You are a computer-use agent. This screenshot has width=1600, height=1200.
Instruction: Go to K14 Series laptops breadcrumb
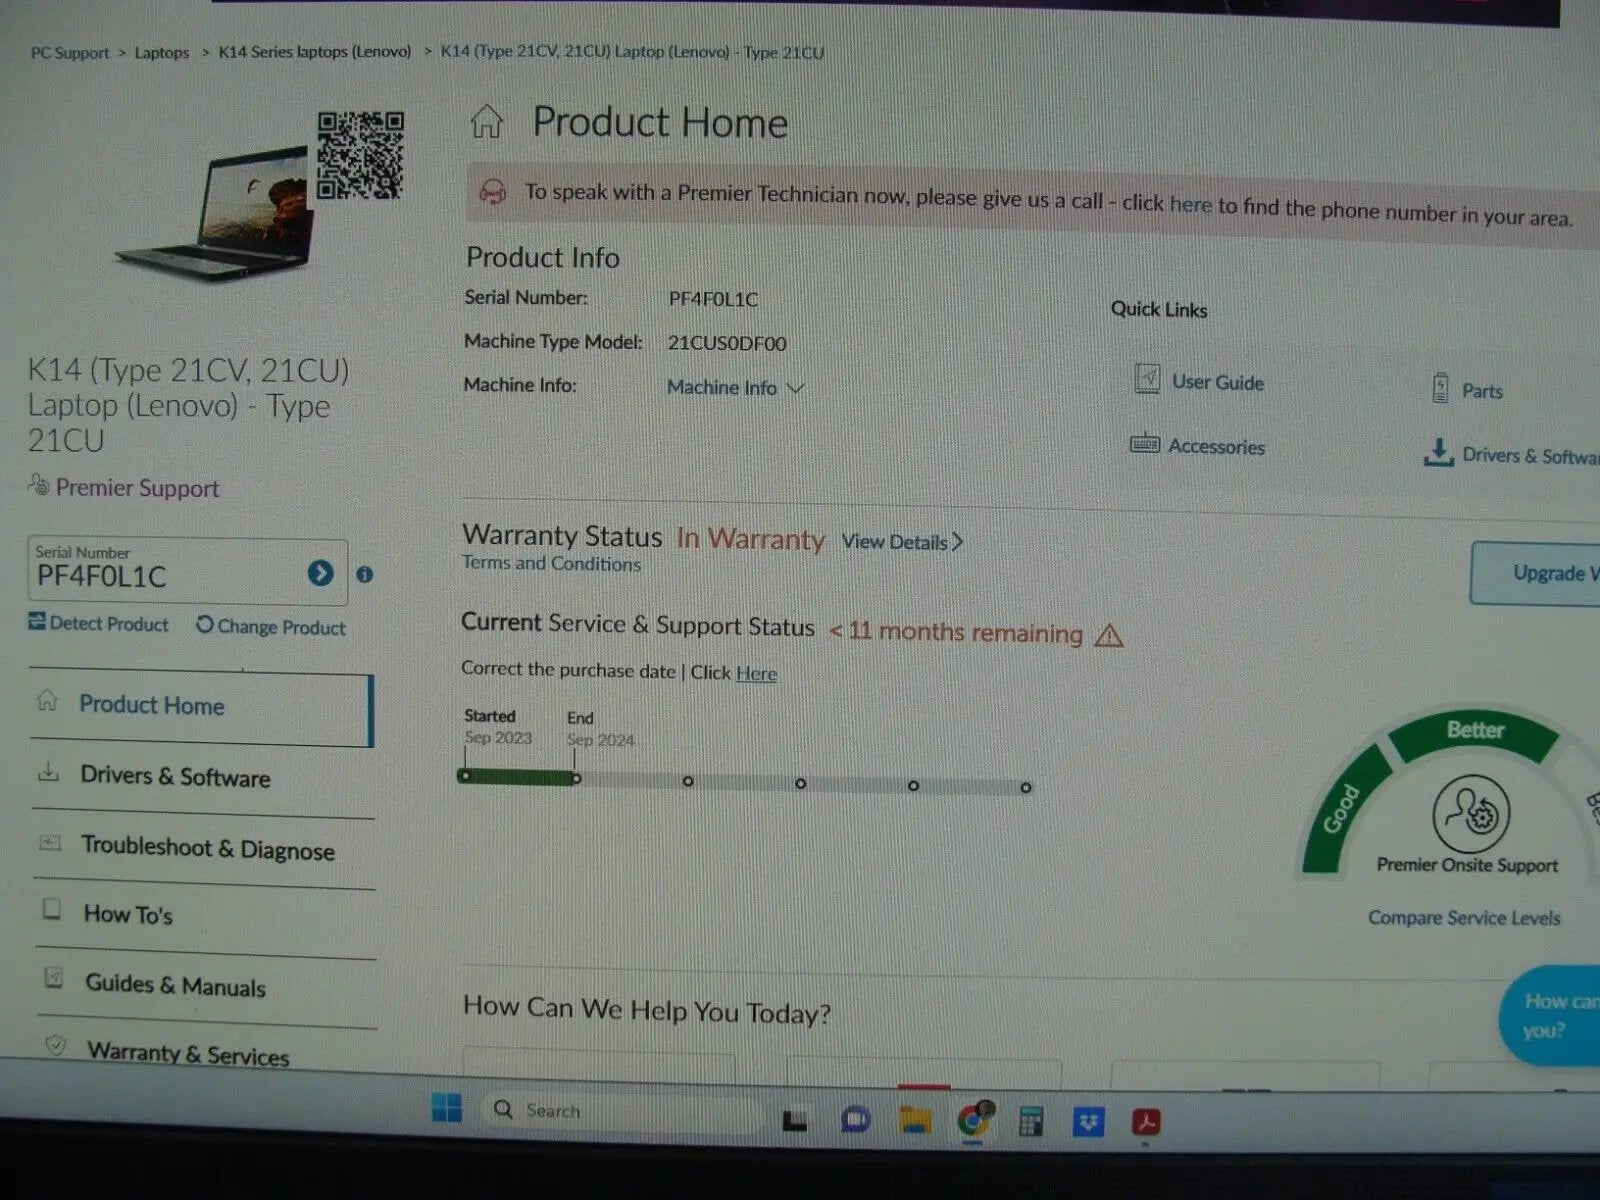click(x=315, y=52)
